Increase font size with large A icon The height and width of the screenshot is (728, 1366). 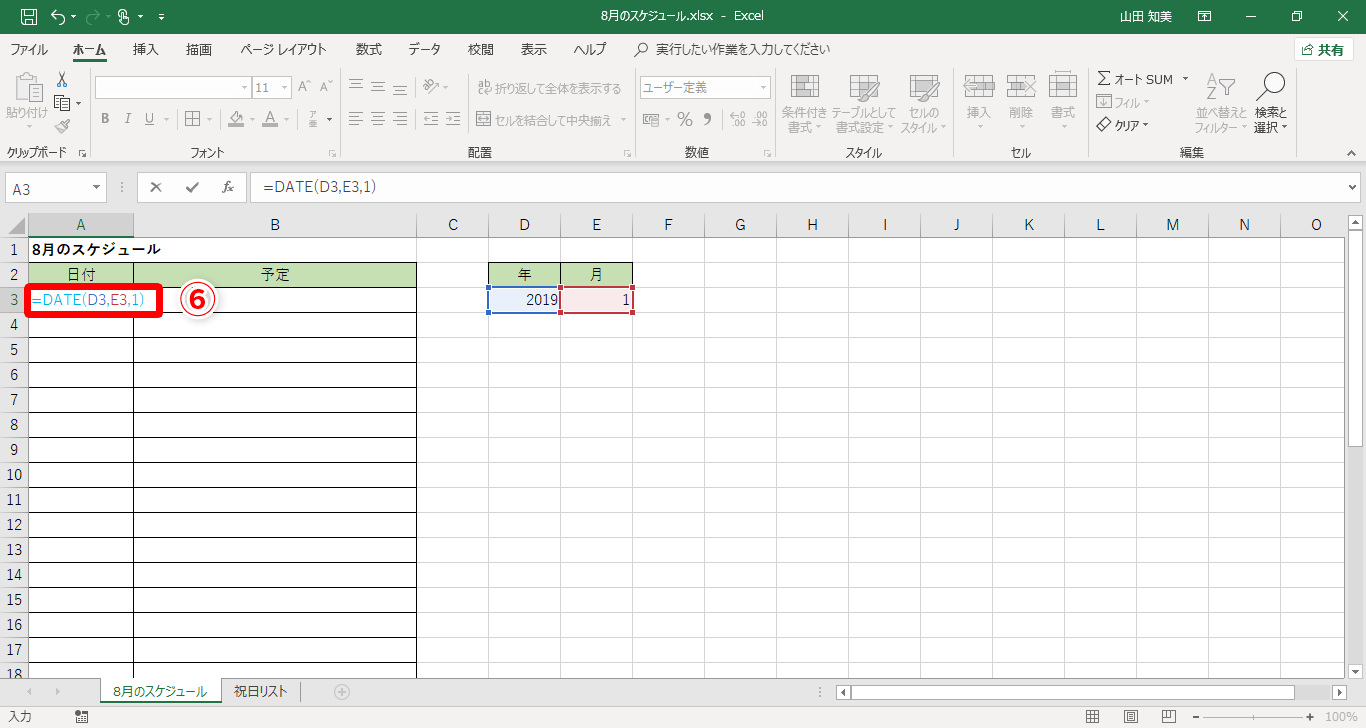(x=305, y=87)
